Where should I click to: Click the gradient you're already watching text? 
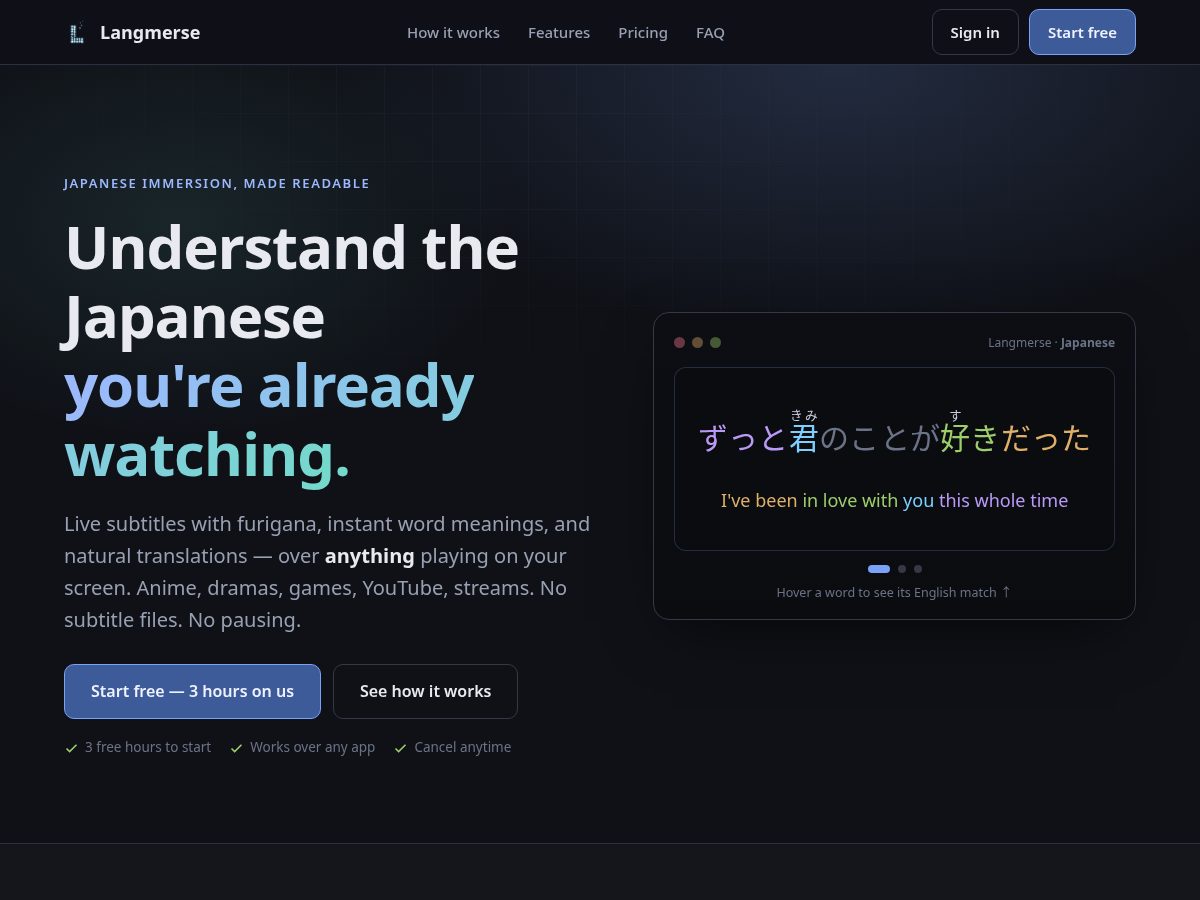click(x=269, y=420)
